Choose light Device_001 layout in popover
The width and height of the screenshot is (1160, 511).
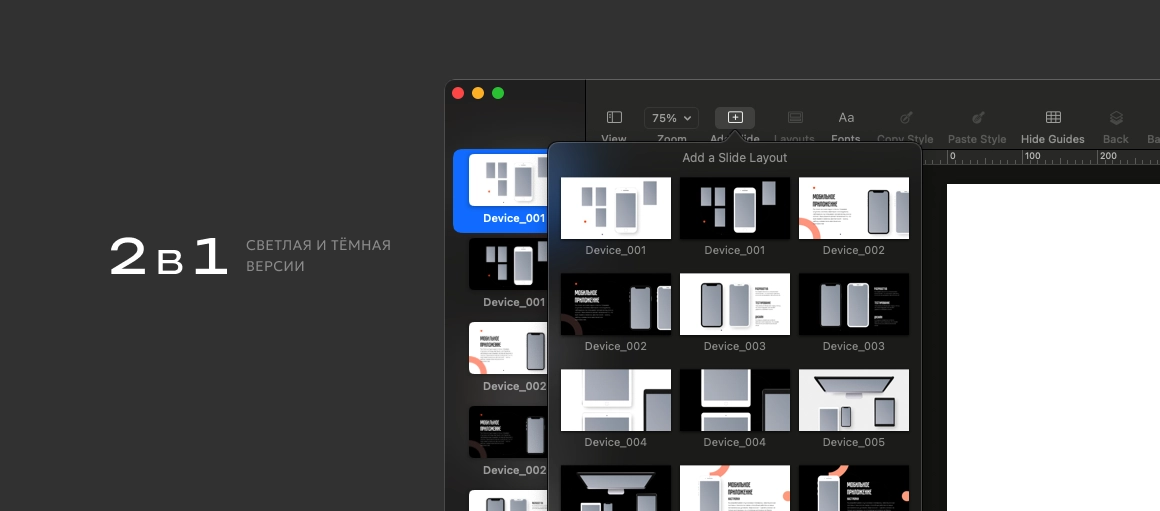(x=616, y=208)
